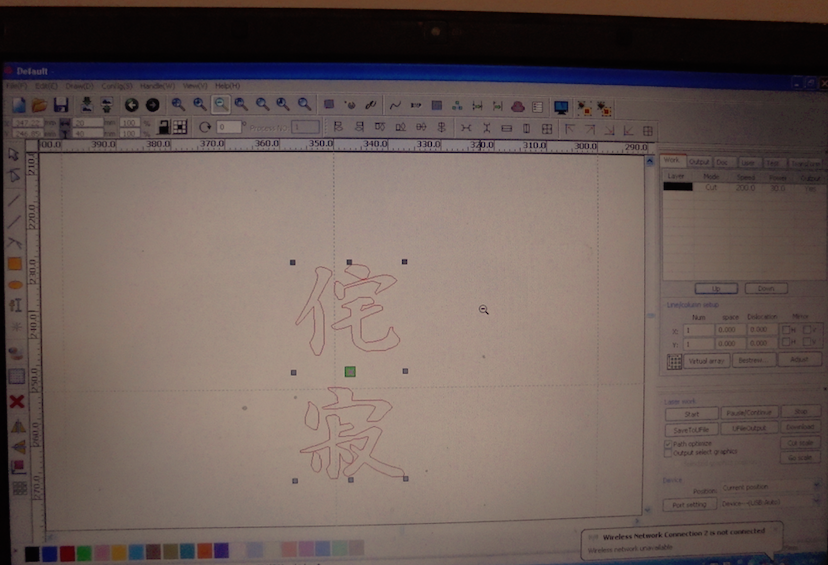The image size is (828, 565).
Task: Click the UFileOutput button
Action: pos(749,428)
